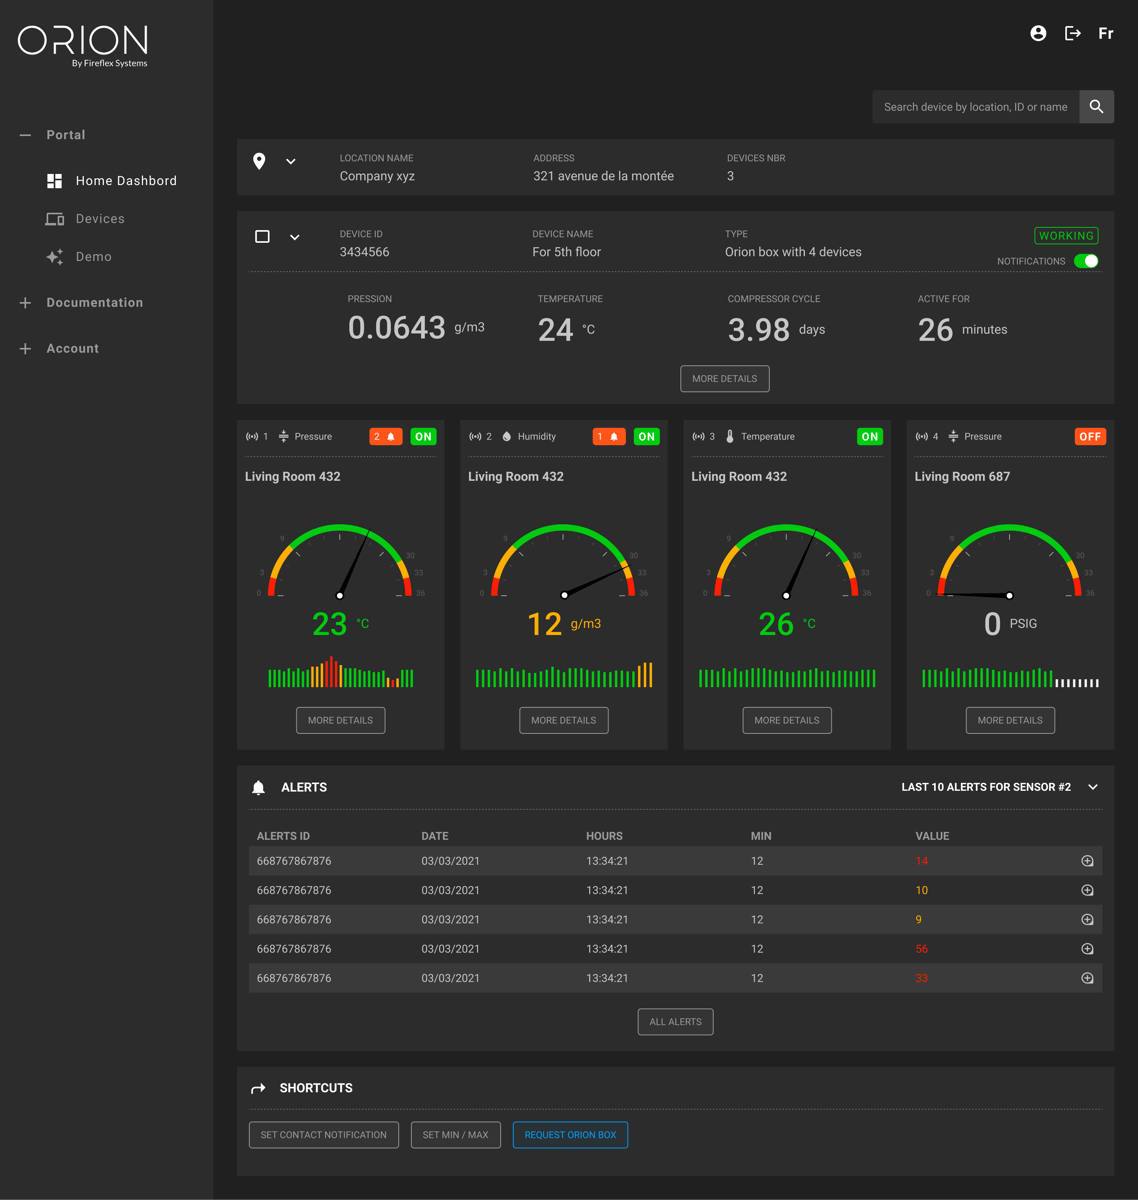Expand the Documentation section plus icon

tap(25, 303)
